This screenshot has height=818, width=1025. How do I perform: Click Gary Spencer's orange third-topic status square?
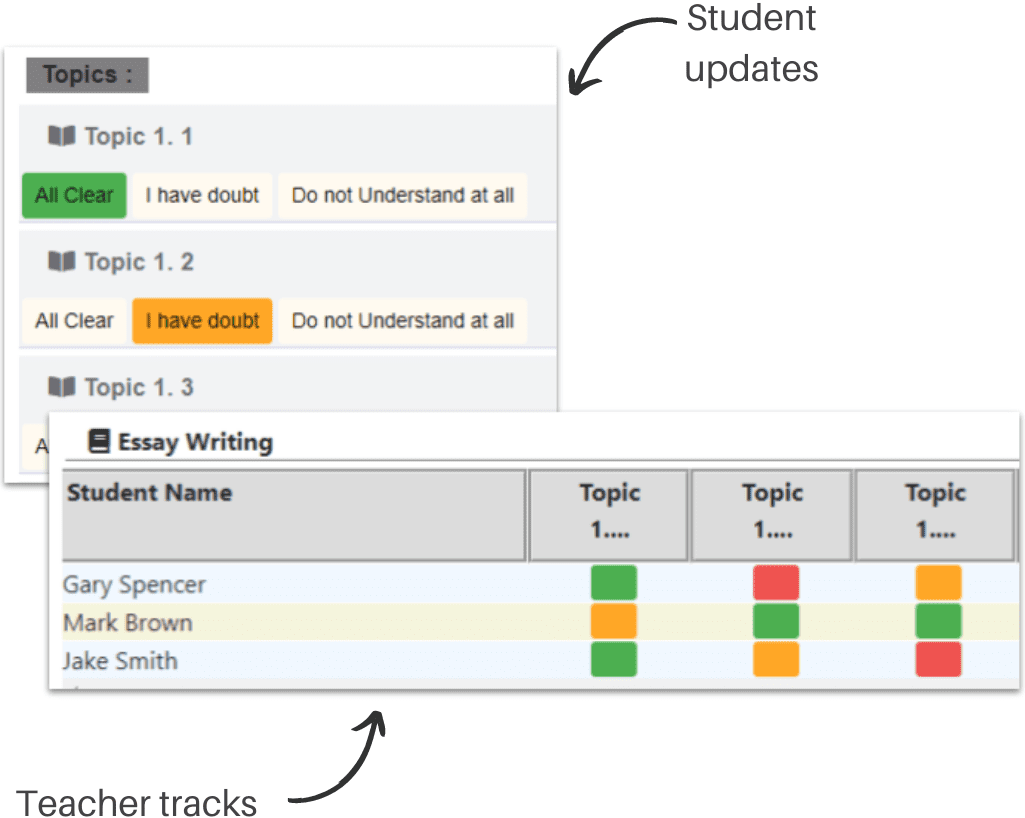coord(938,583)
